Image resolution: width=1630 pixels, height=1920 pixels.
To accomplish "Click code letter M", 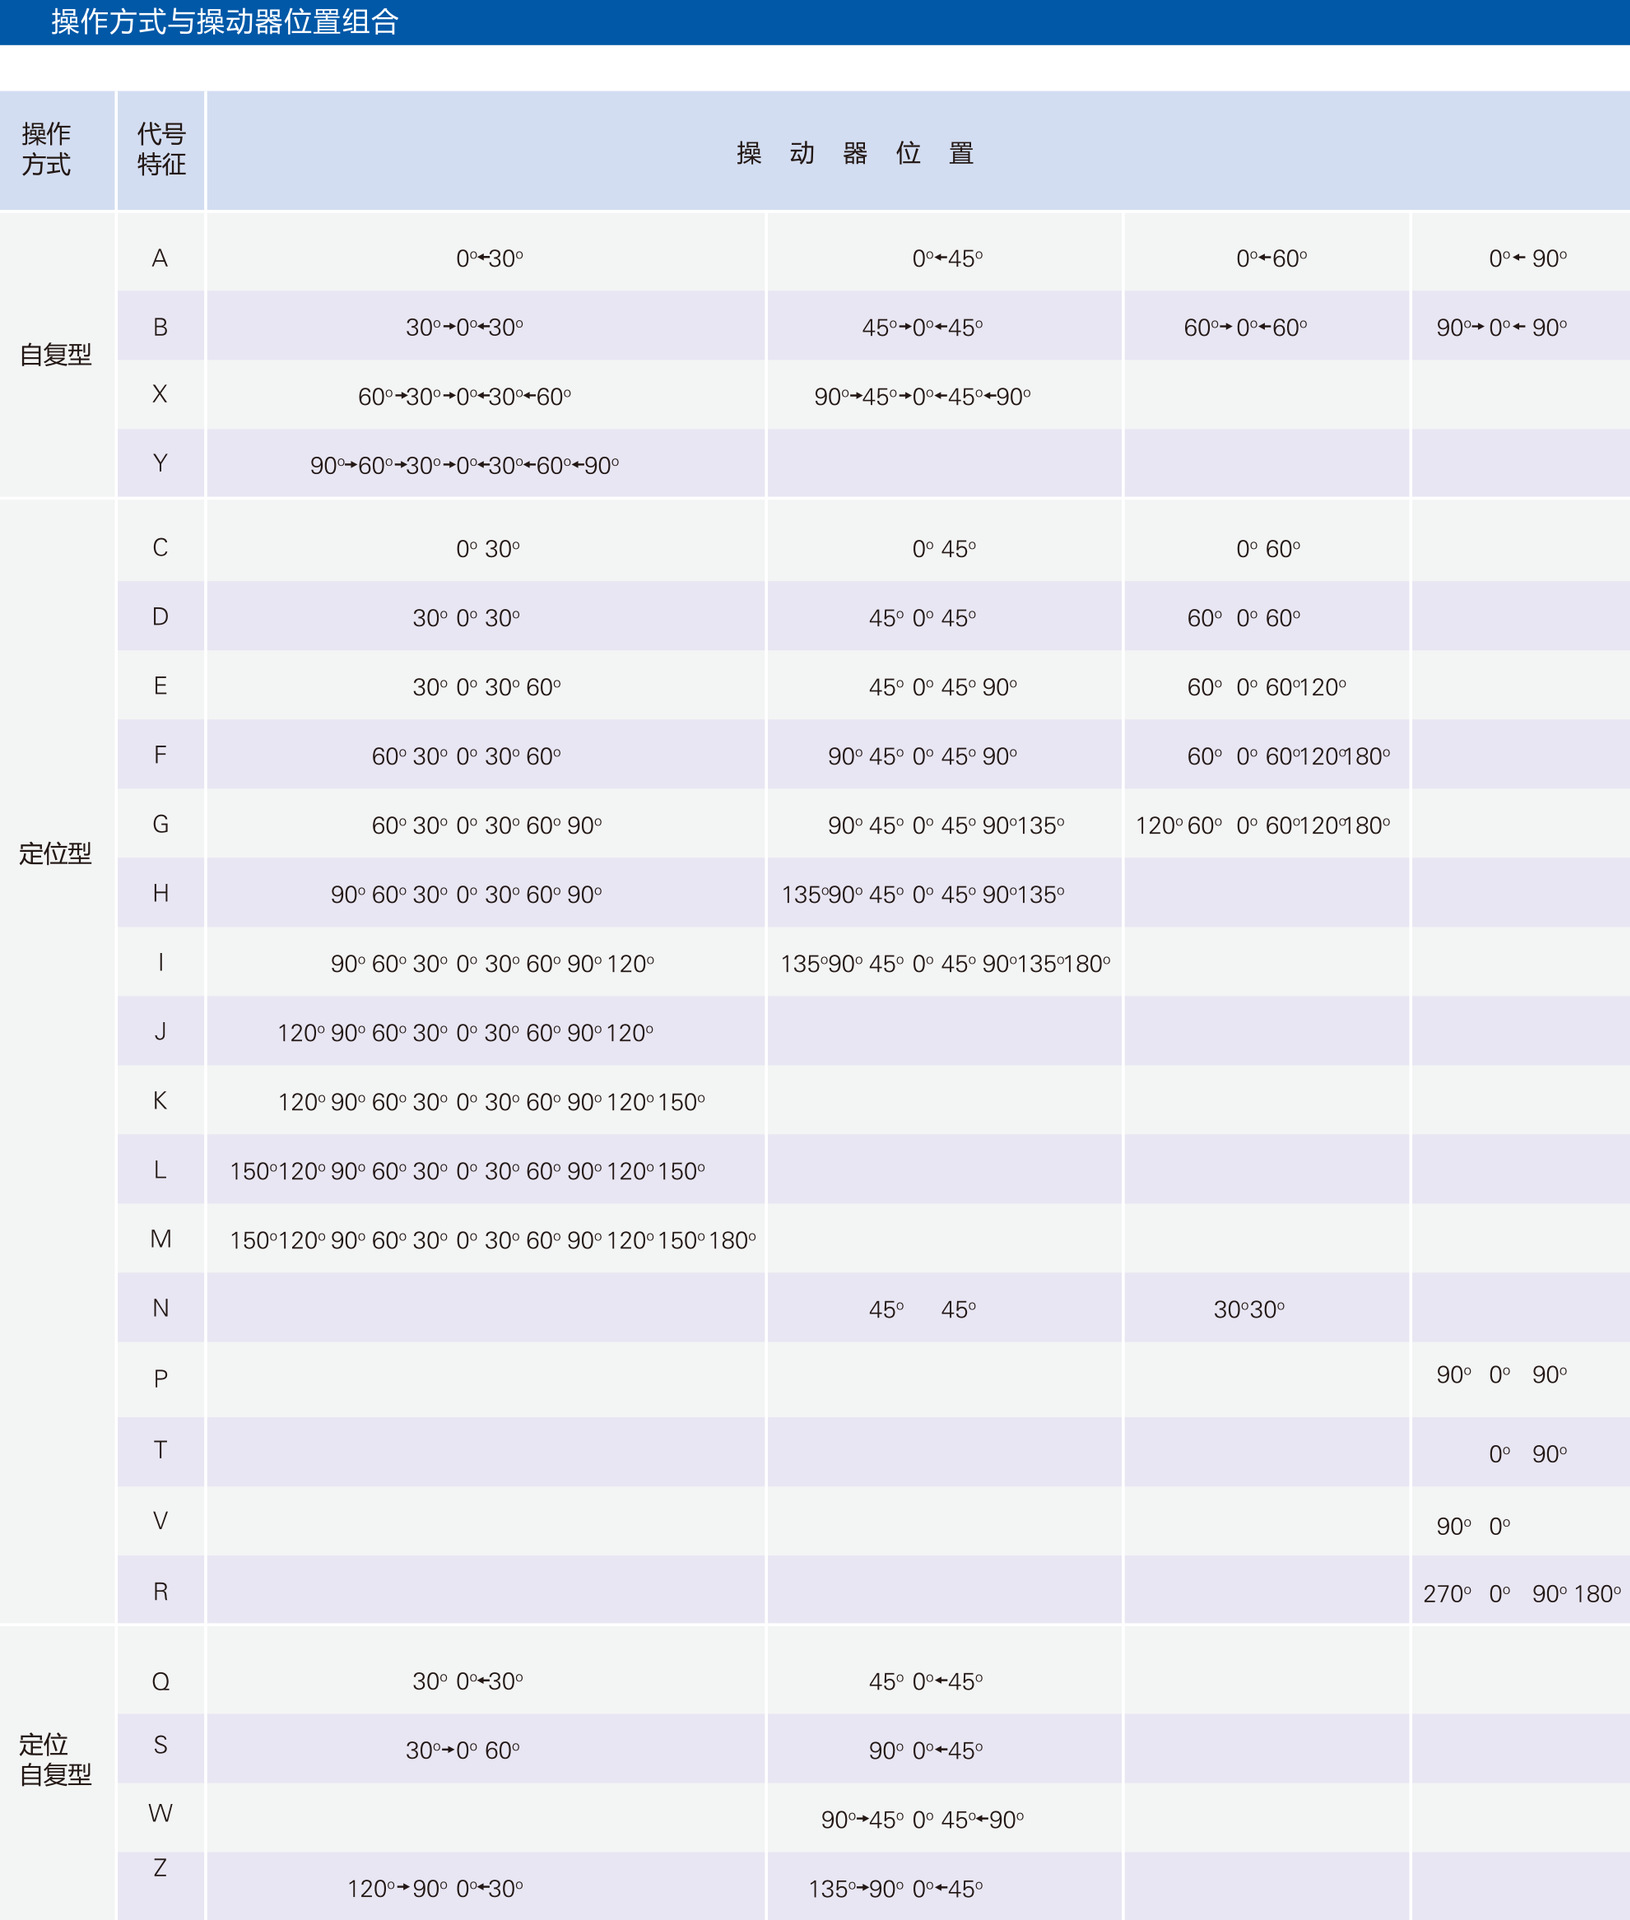I will 160,1239.
